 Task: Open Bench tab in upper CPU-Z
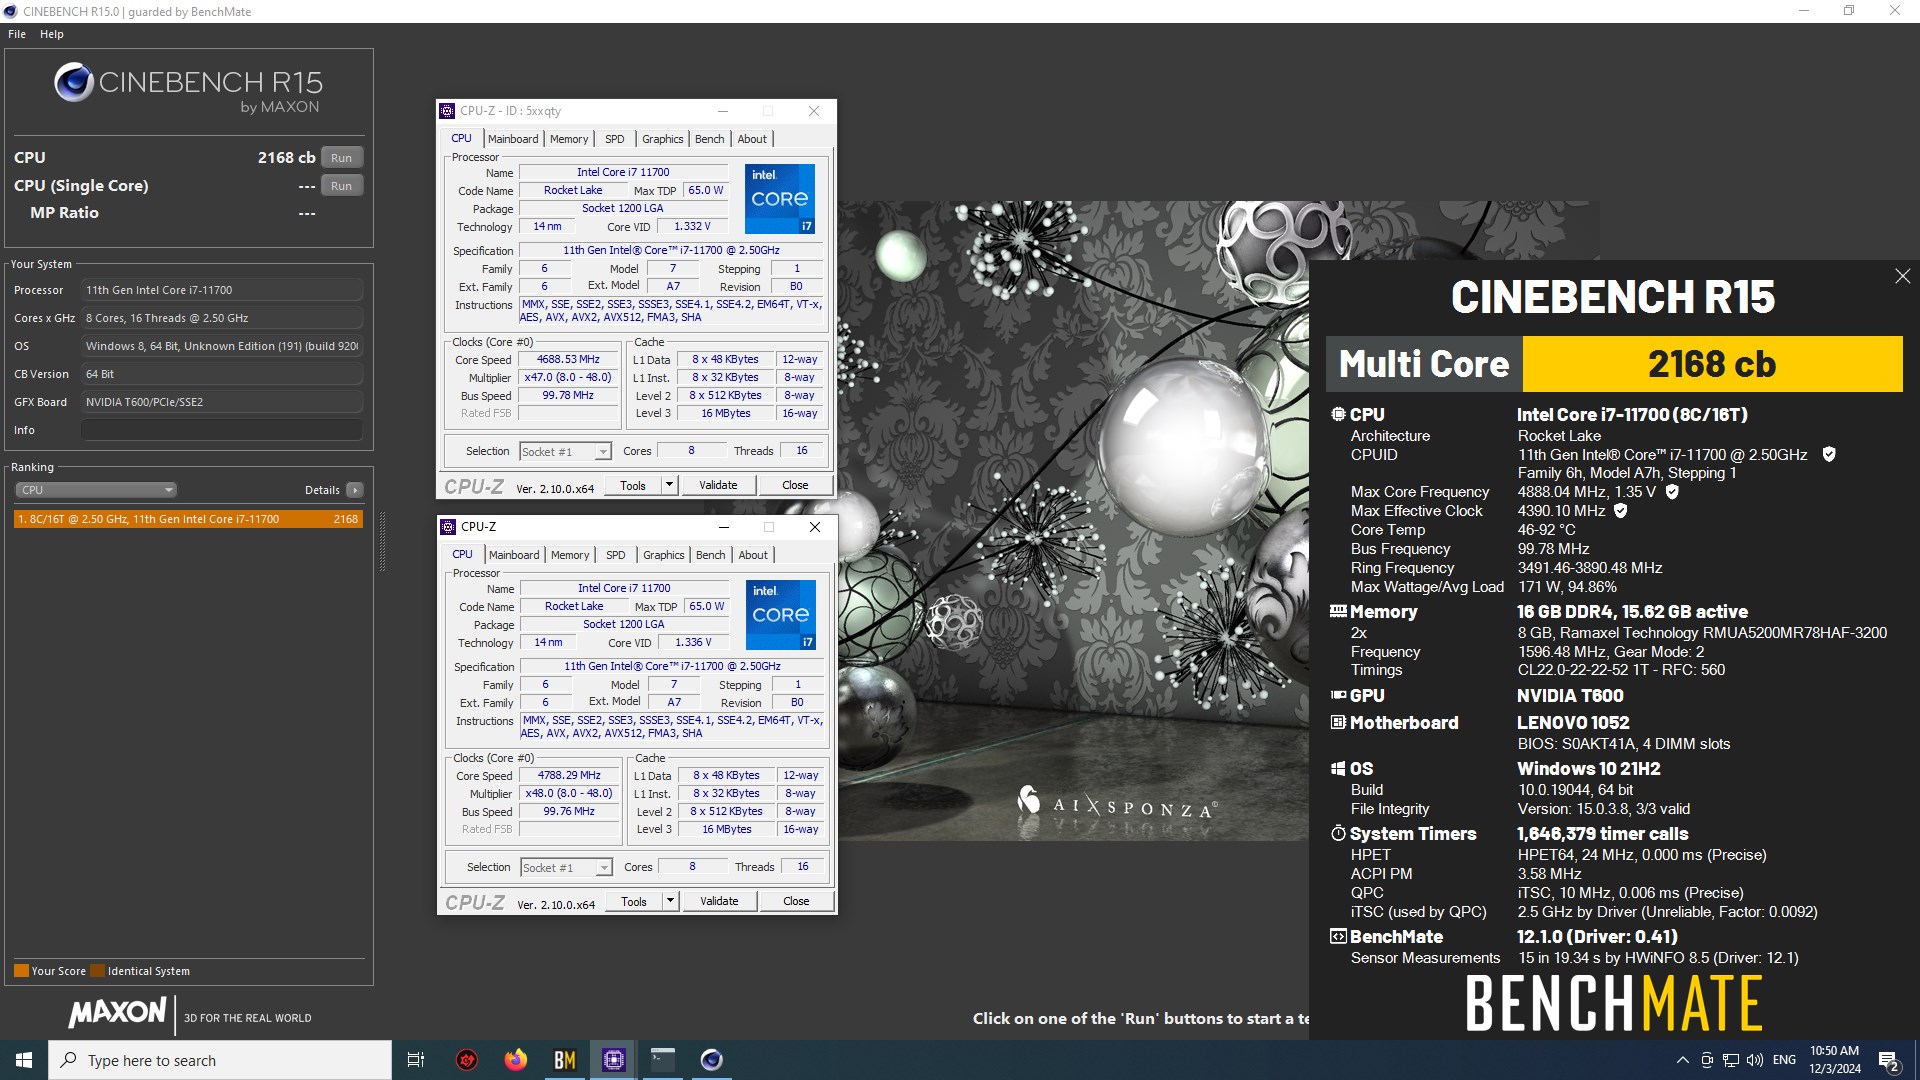pos(710,139)
